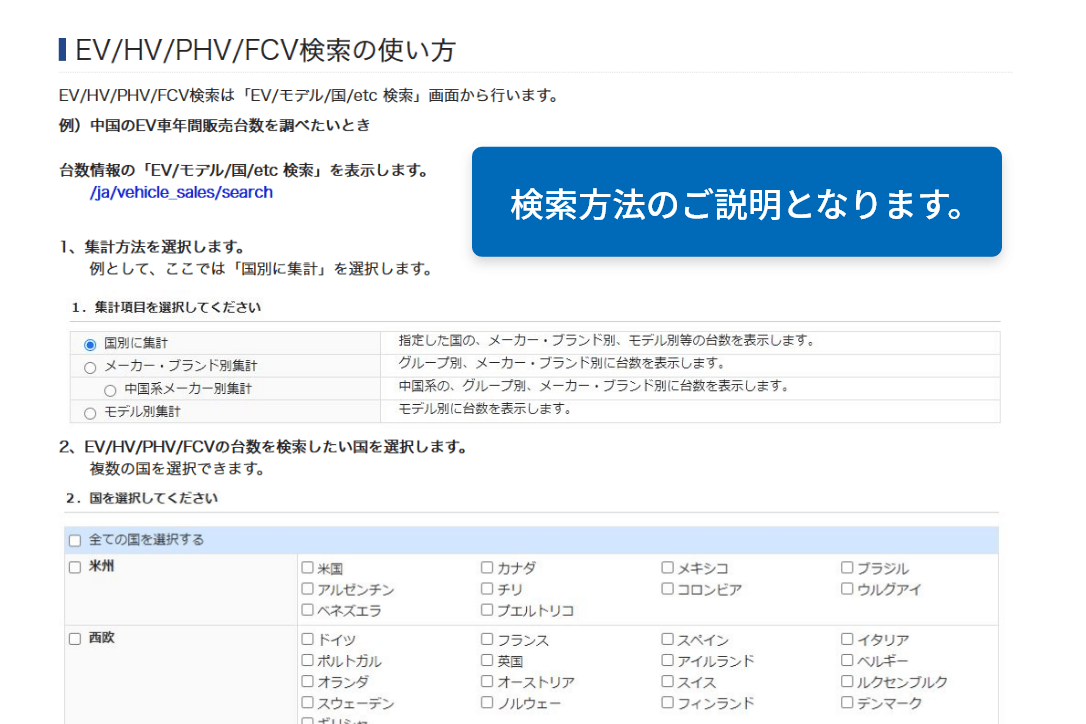Screen dimensions: 1086x724
Task: Check the 米州 region checkbox
Action: tap(75, 567)
